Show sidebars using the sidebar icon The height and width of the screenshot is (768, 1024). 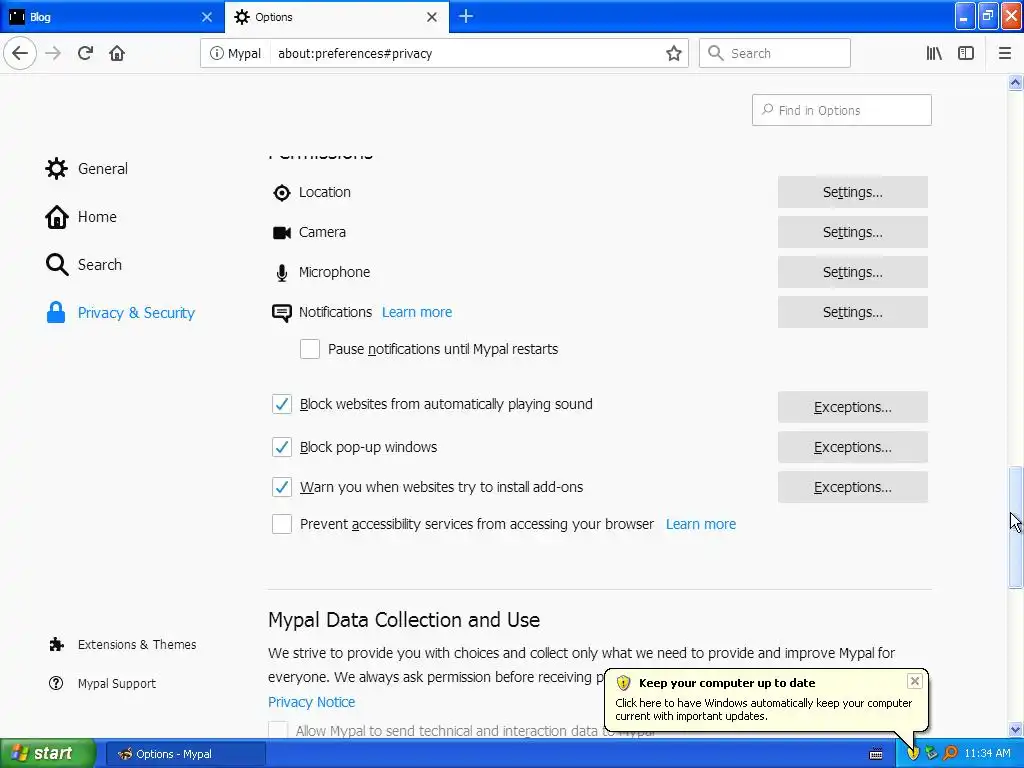[966, 54]
